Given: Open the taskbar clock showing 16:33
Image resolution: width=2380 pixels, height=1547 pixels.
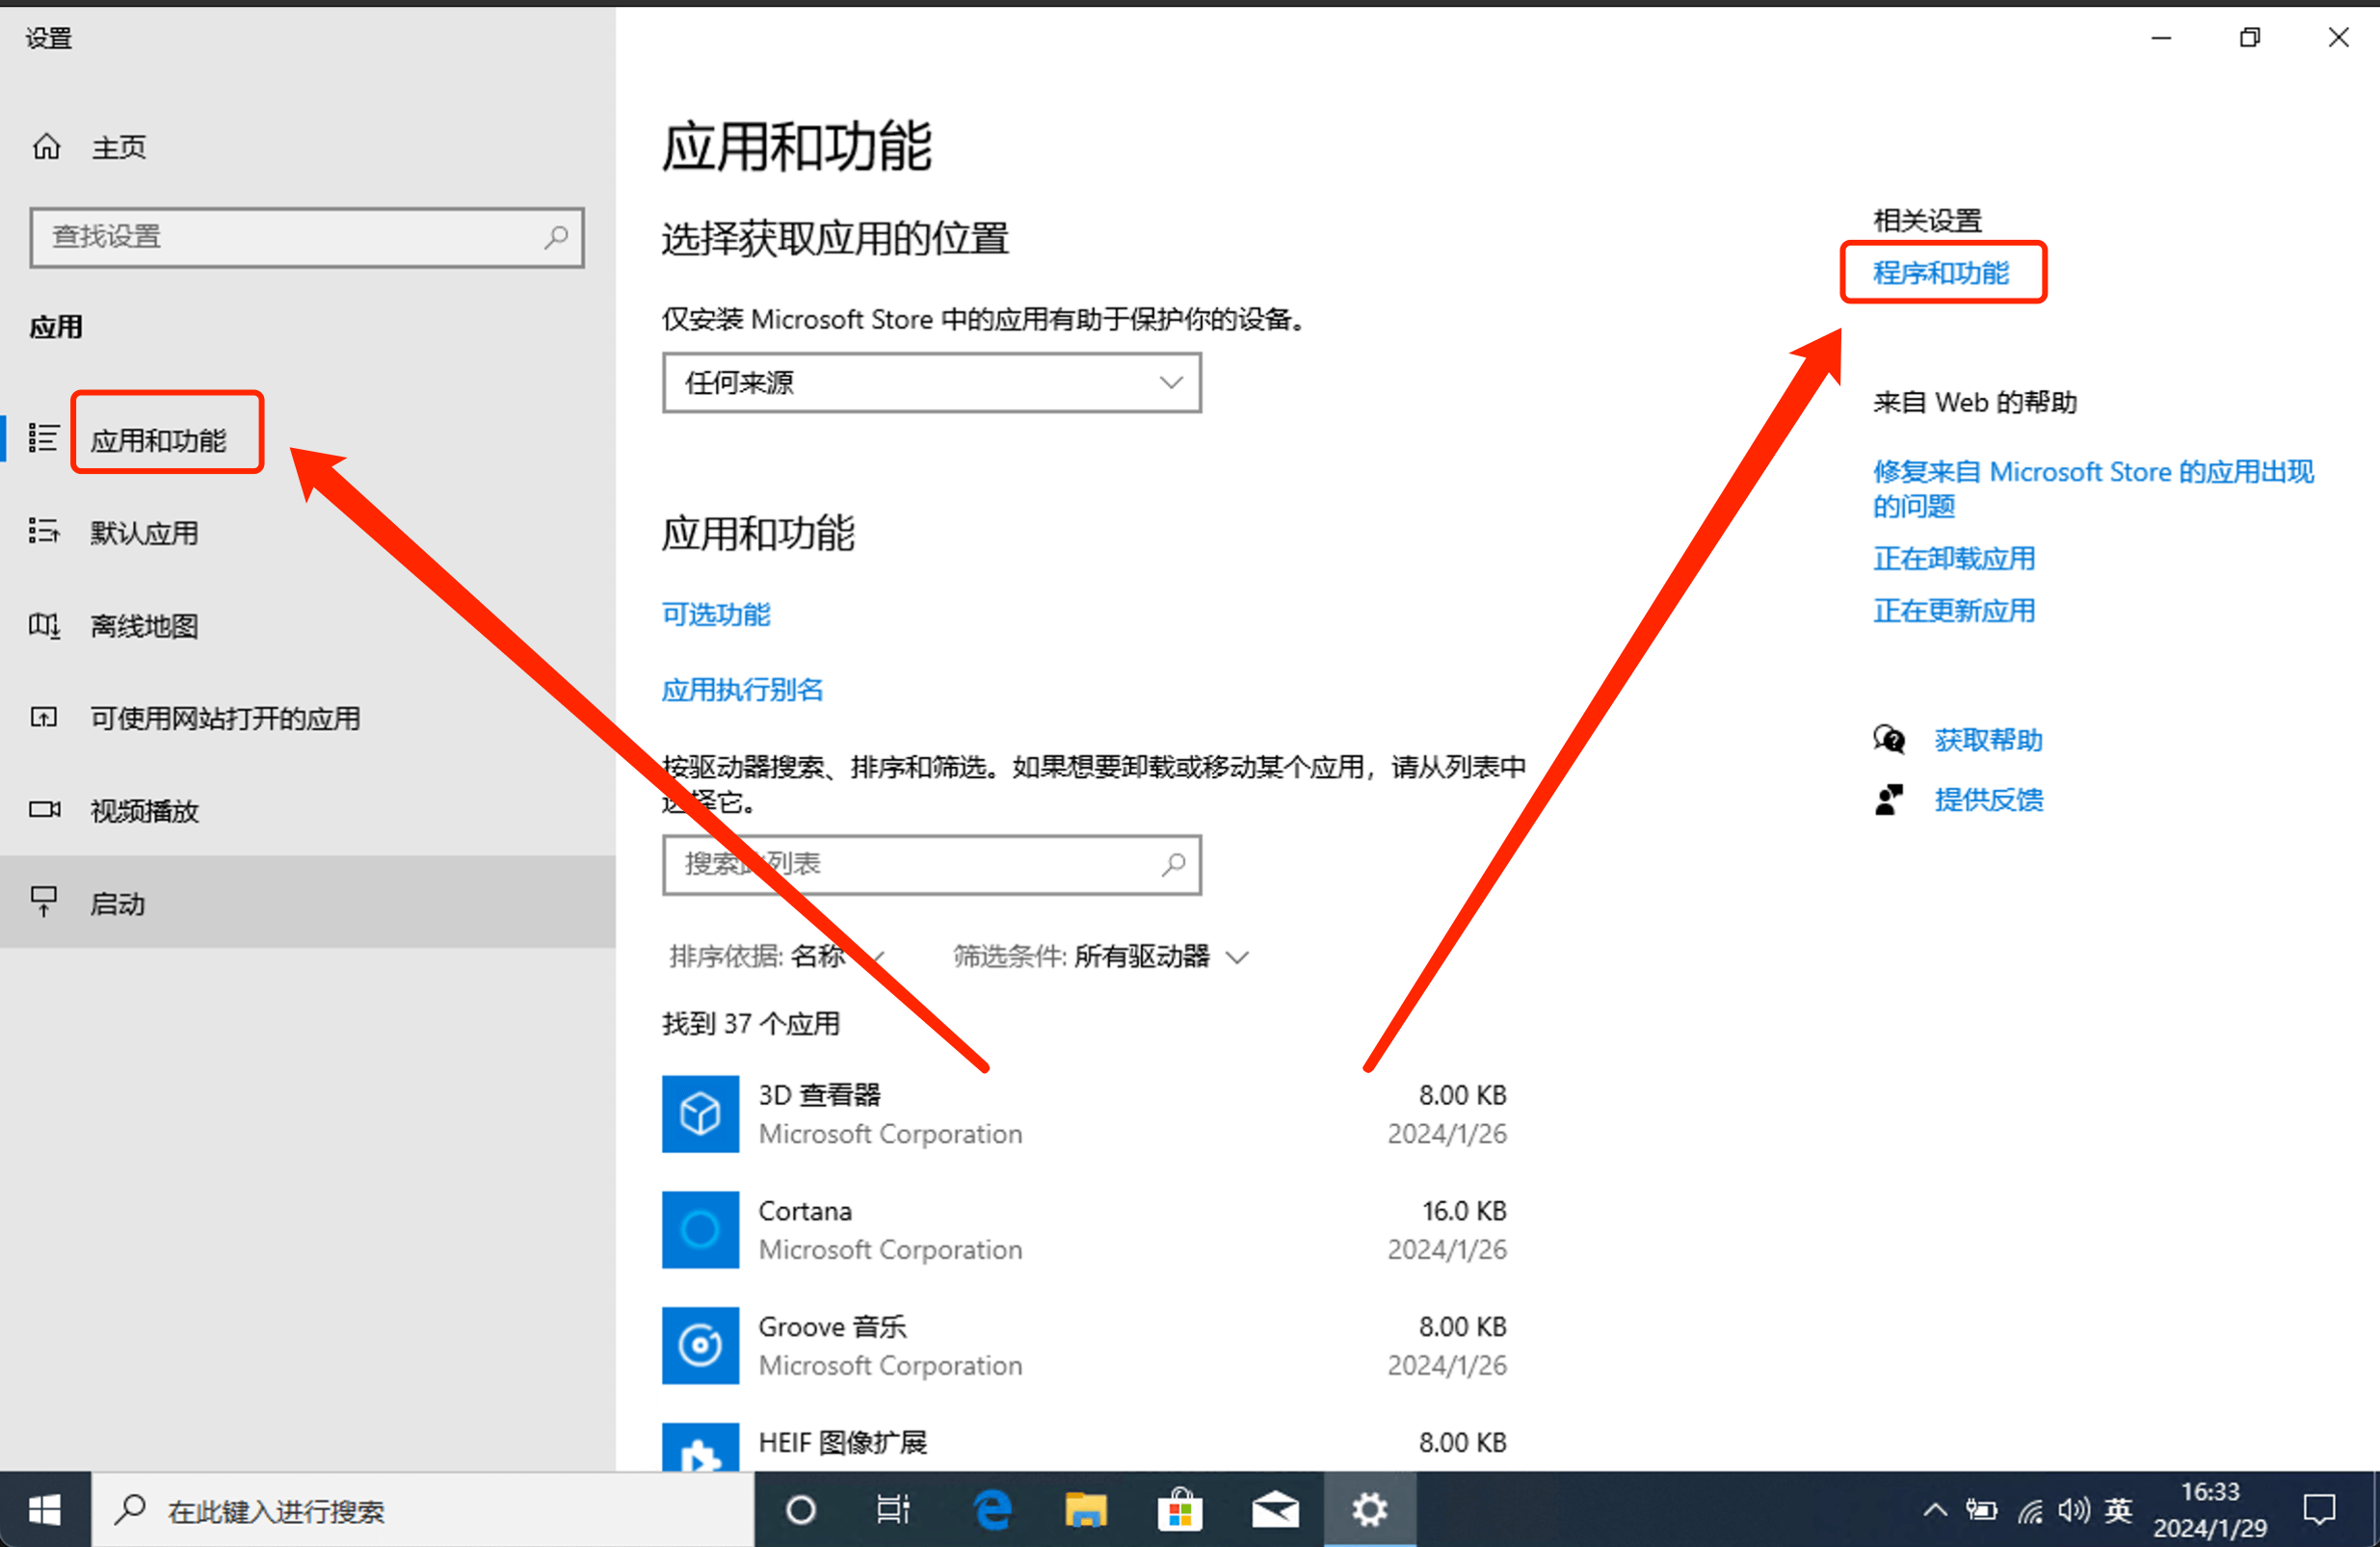Looking at the screenshot, I should (x=2210, y=1510).
